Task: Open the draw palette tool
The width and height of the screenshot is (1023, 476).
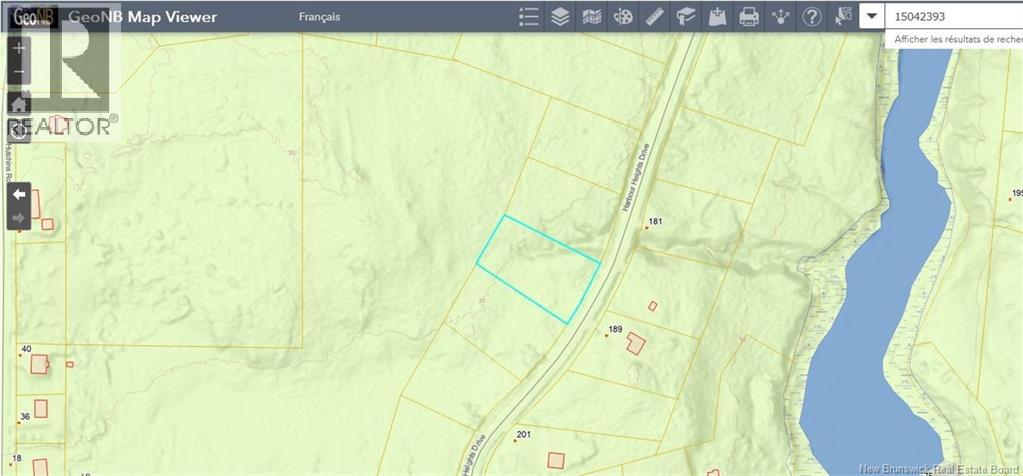Action: [623, 17]
